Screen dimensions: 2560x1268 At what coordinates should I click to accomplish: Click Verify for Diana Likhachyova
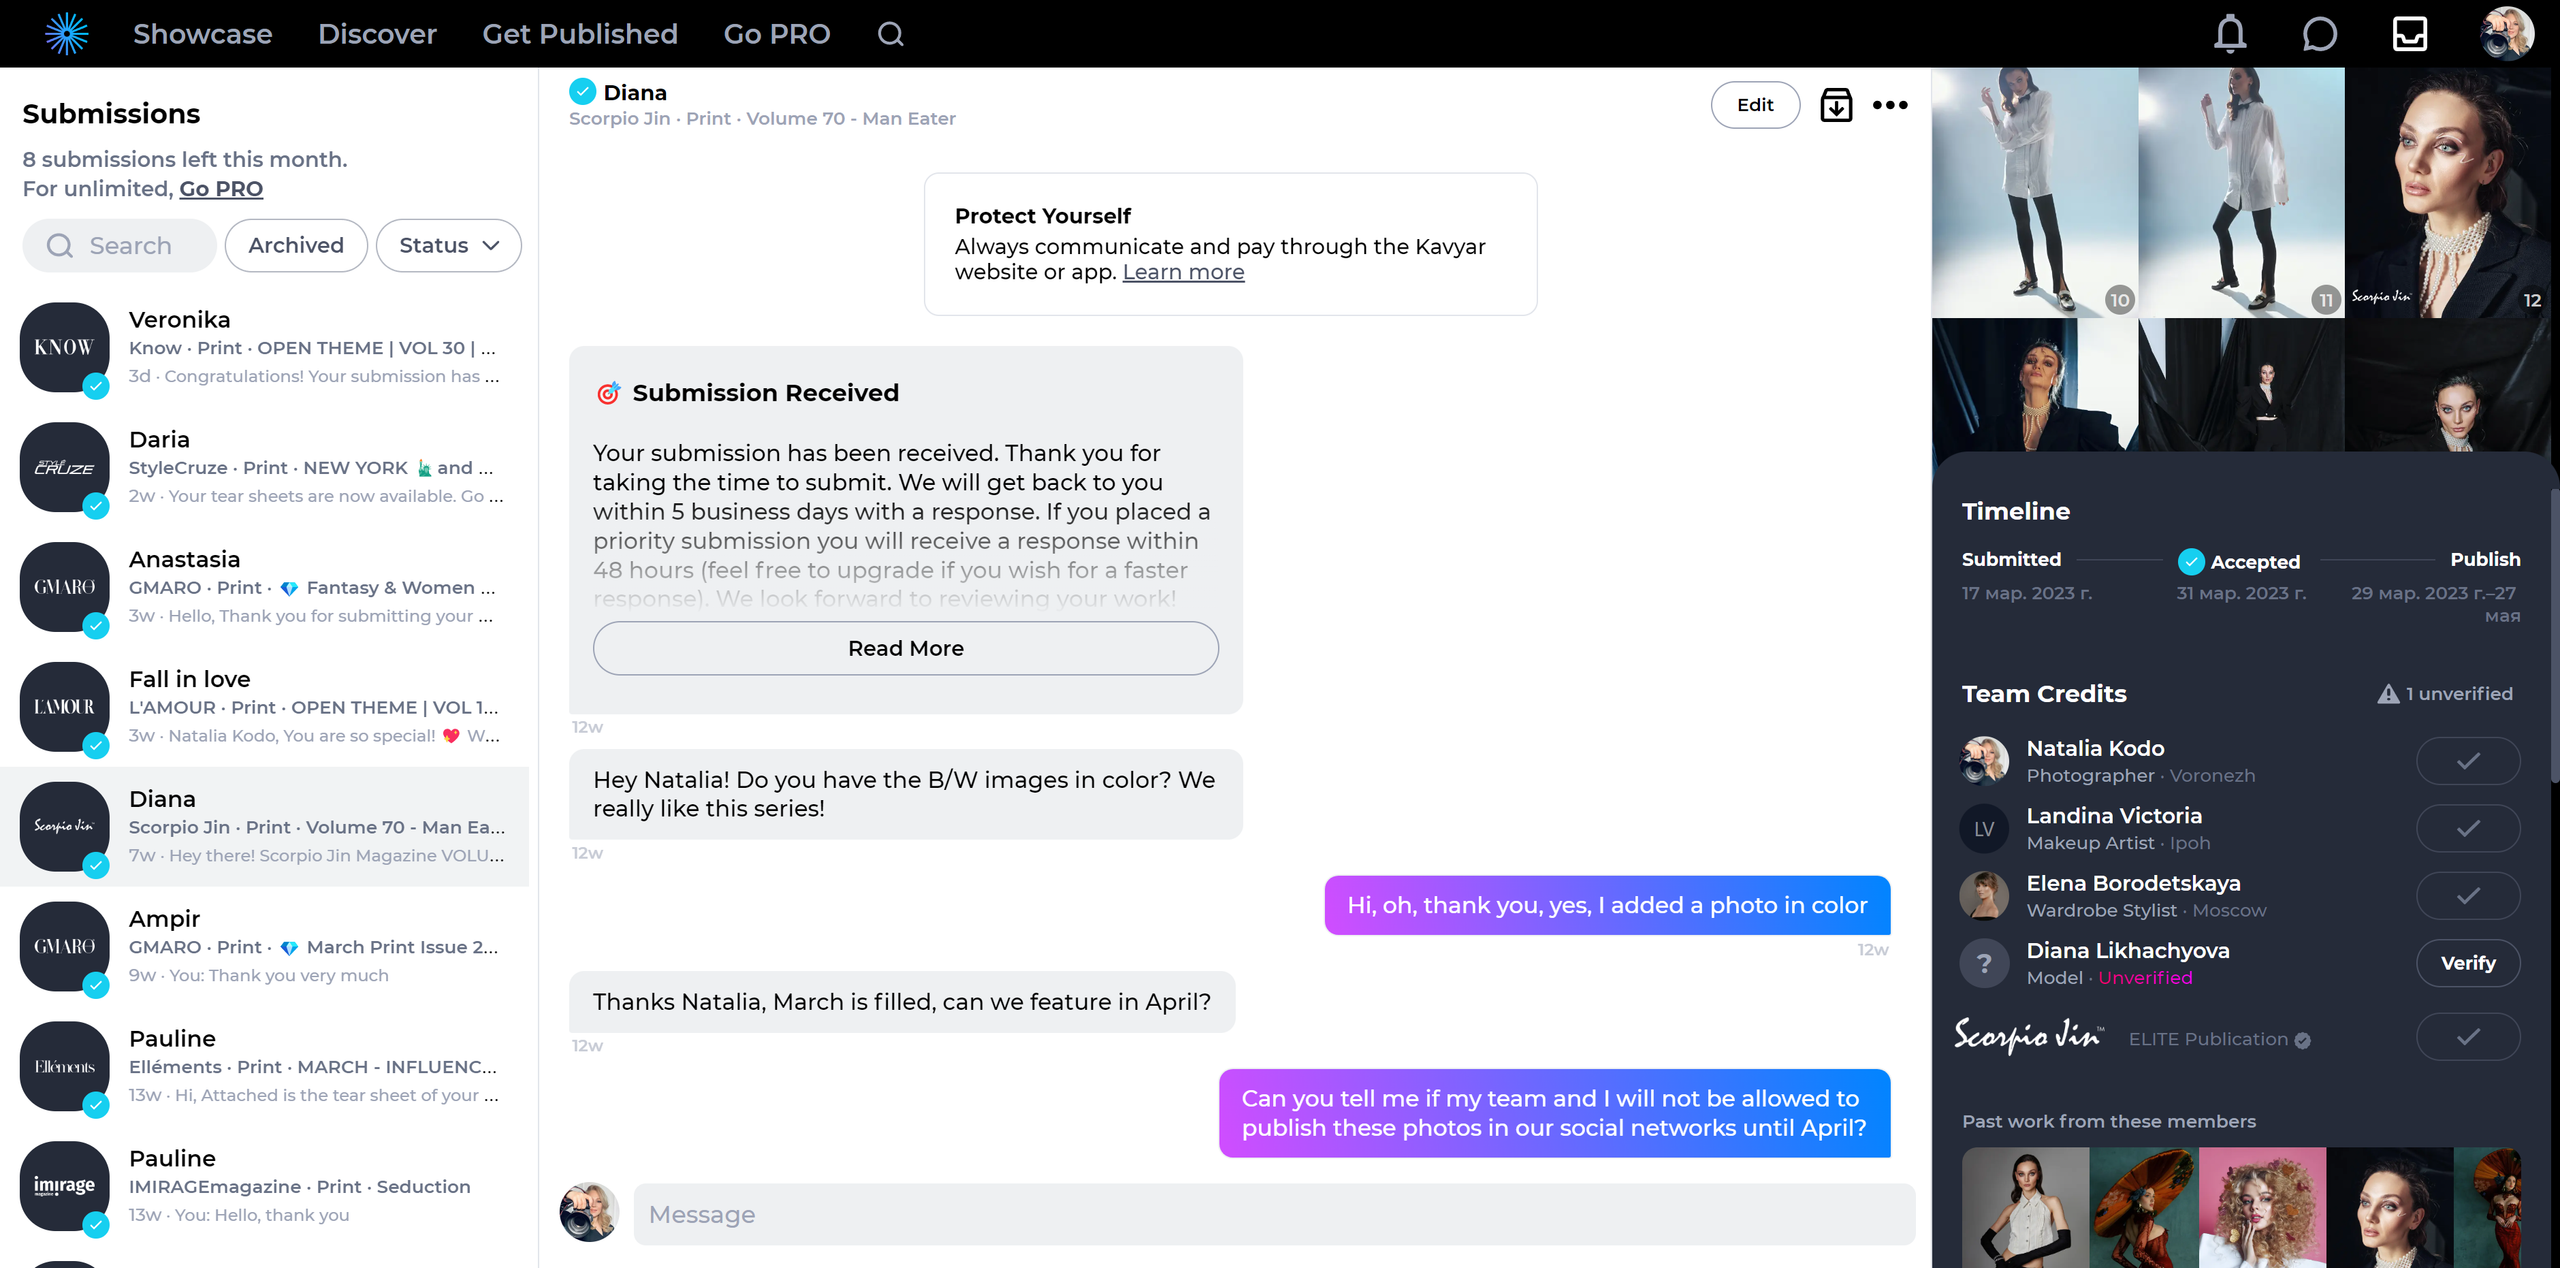[2468, 963]
